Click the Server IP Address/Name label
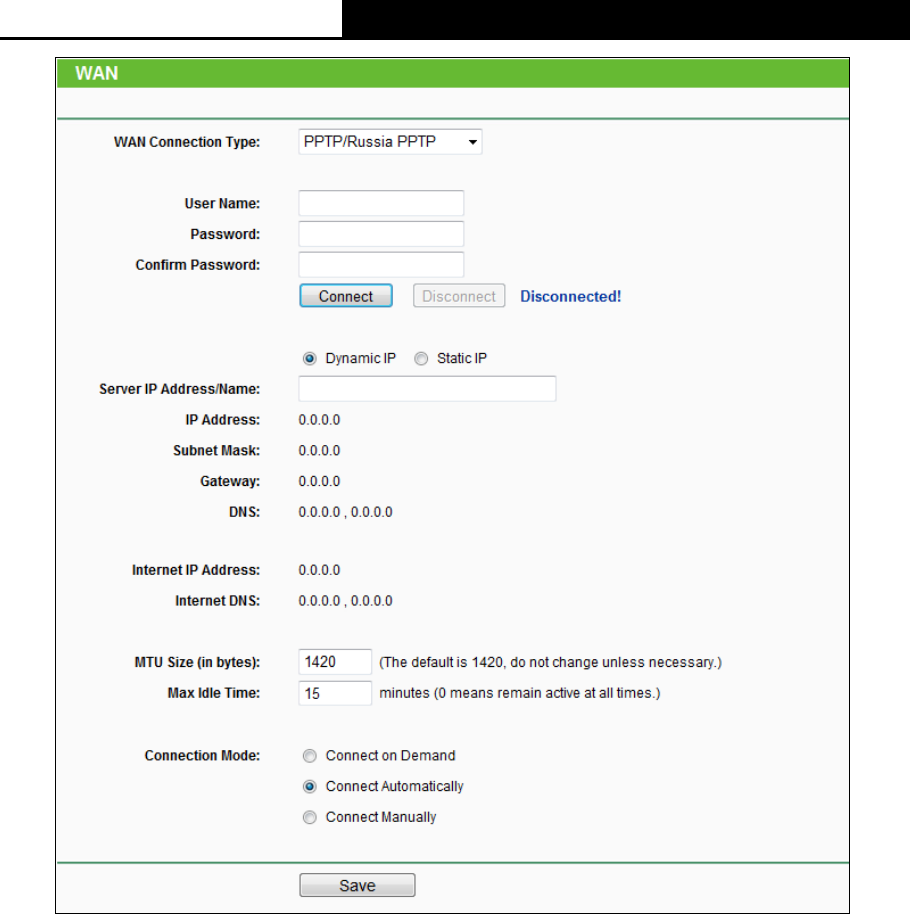Viewport: 910px width, 914px height. pos(180,389)
